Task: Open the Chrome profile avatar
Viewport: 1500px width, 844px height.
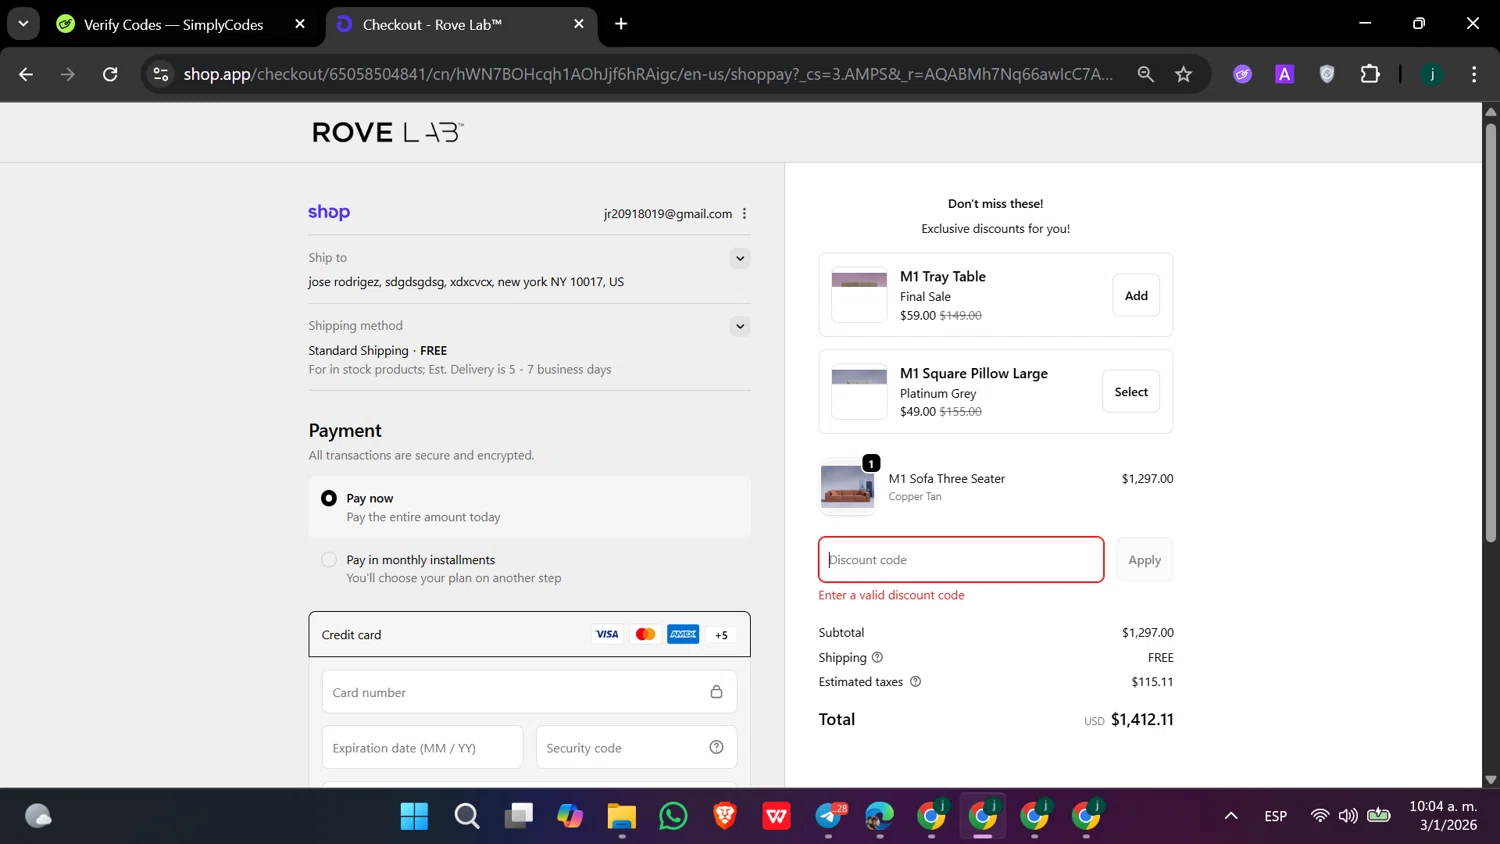Action: pyautogui.click(x=1432, y=74)
